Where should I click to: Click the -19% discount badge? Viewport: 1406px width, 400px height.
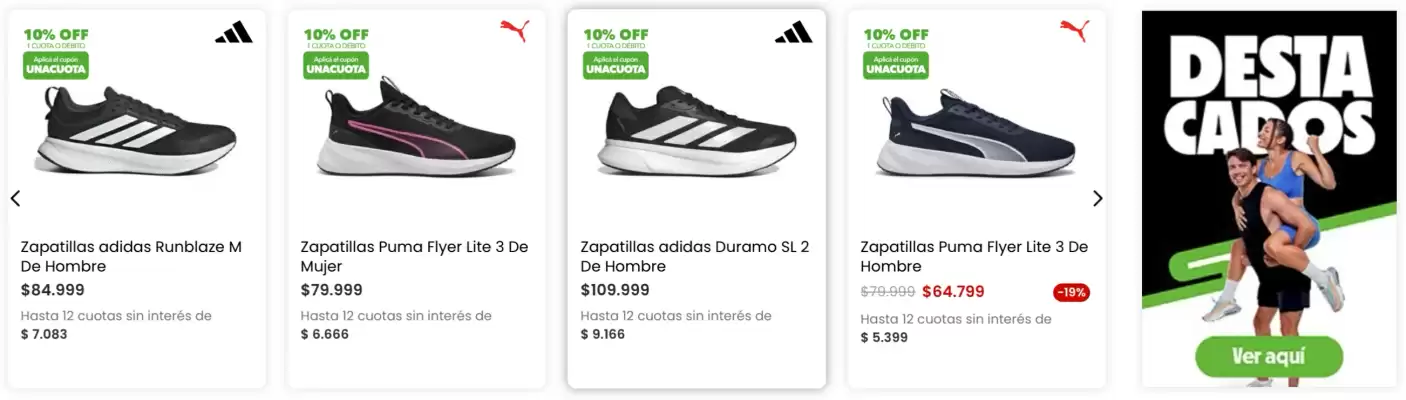pos(1071,292)
